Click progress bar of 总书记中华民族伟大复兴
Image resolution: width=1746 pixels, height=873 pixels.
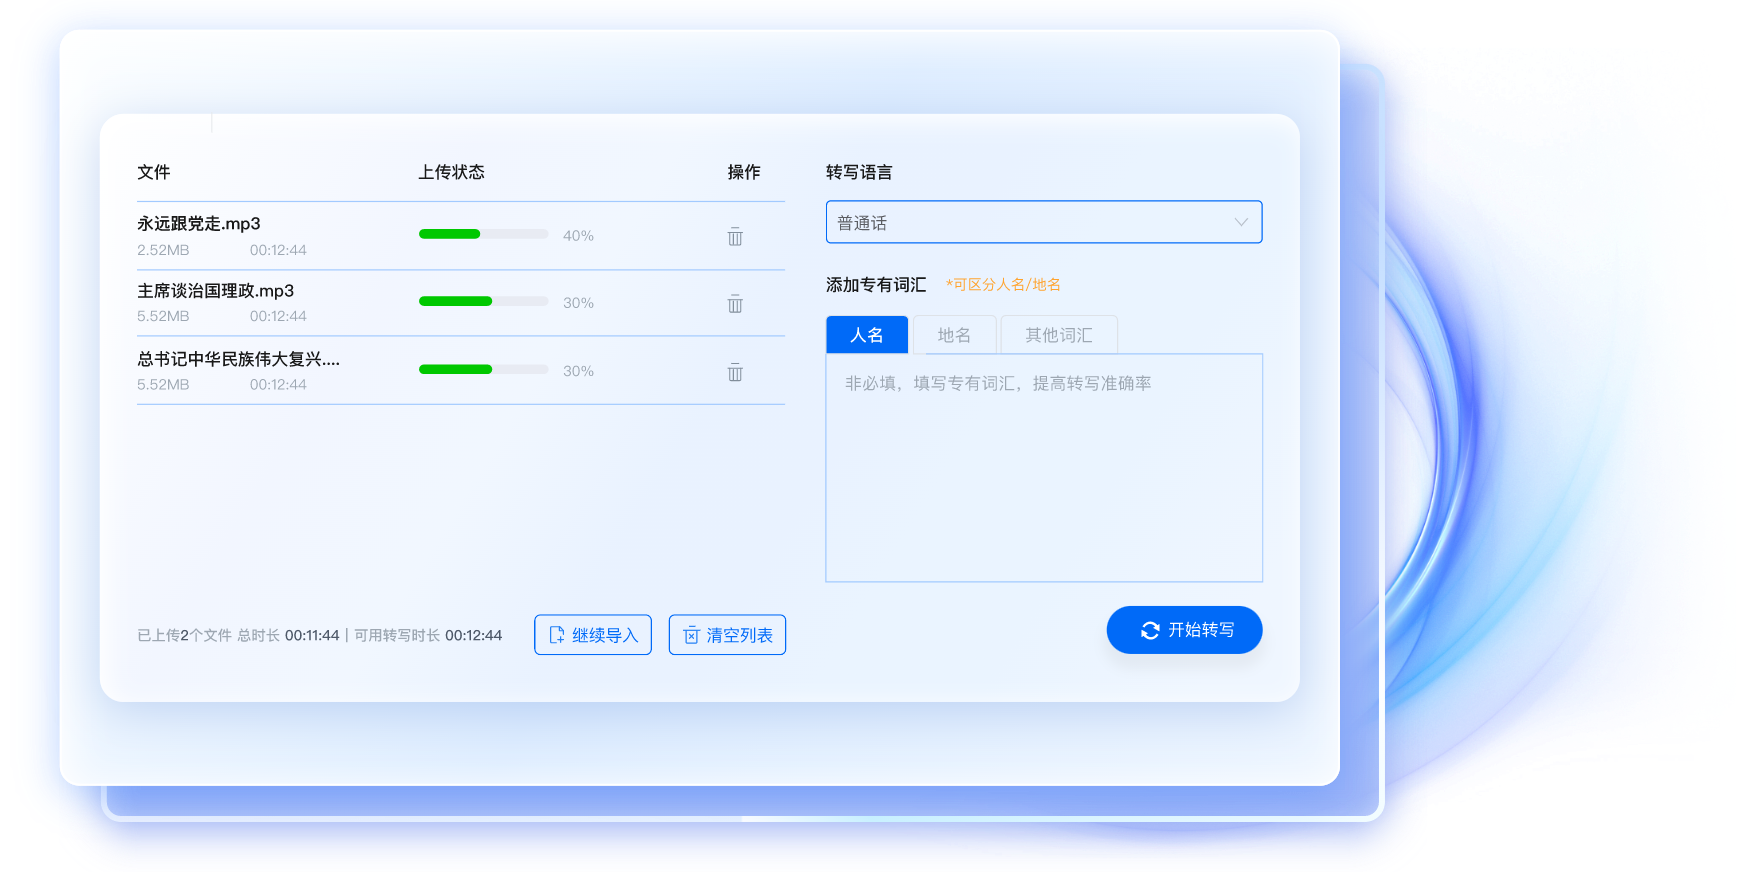pos(483,369)
